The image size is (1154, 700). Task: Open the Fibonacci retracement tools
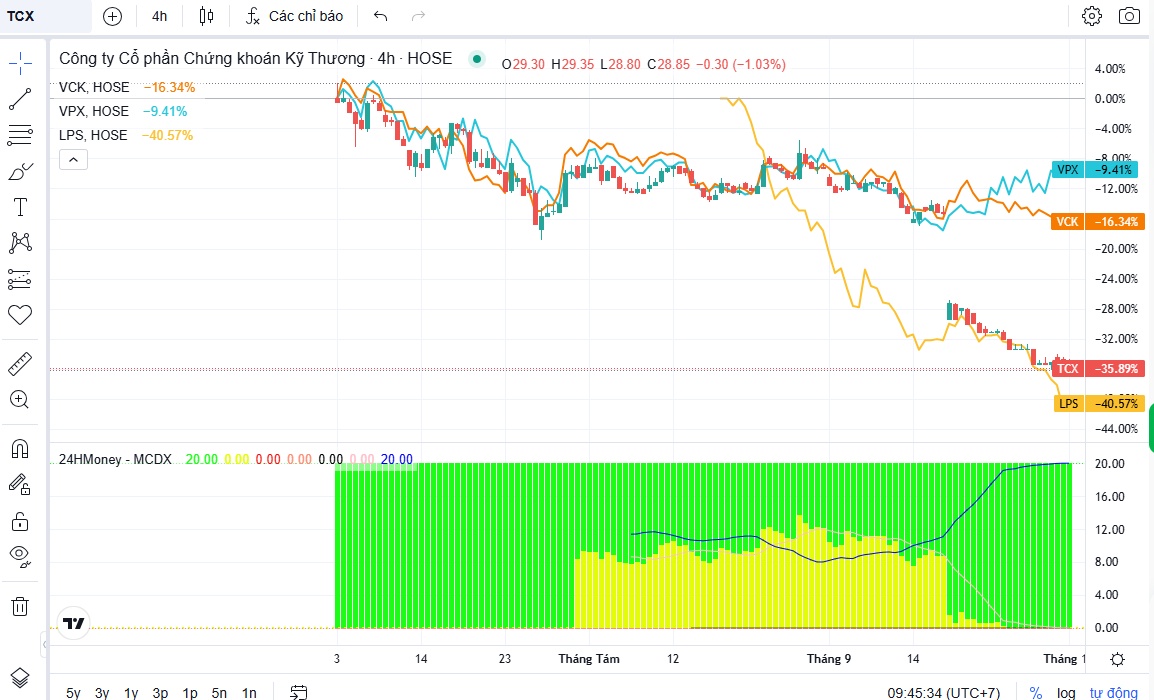click(x=20, y=135)
